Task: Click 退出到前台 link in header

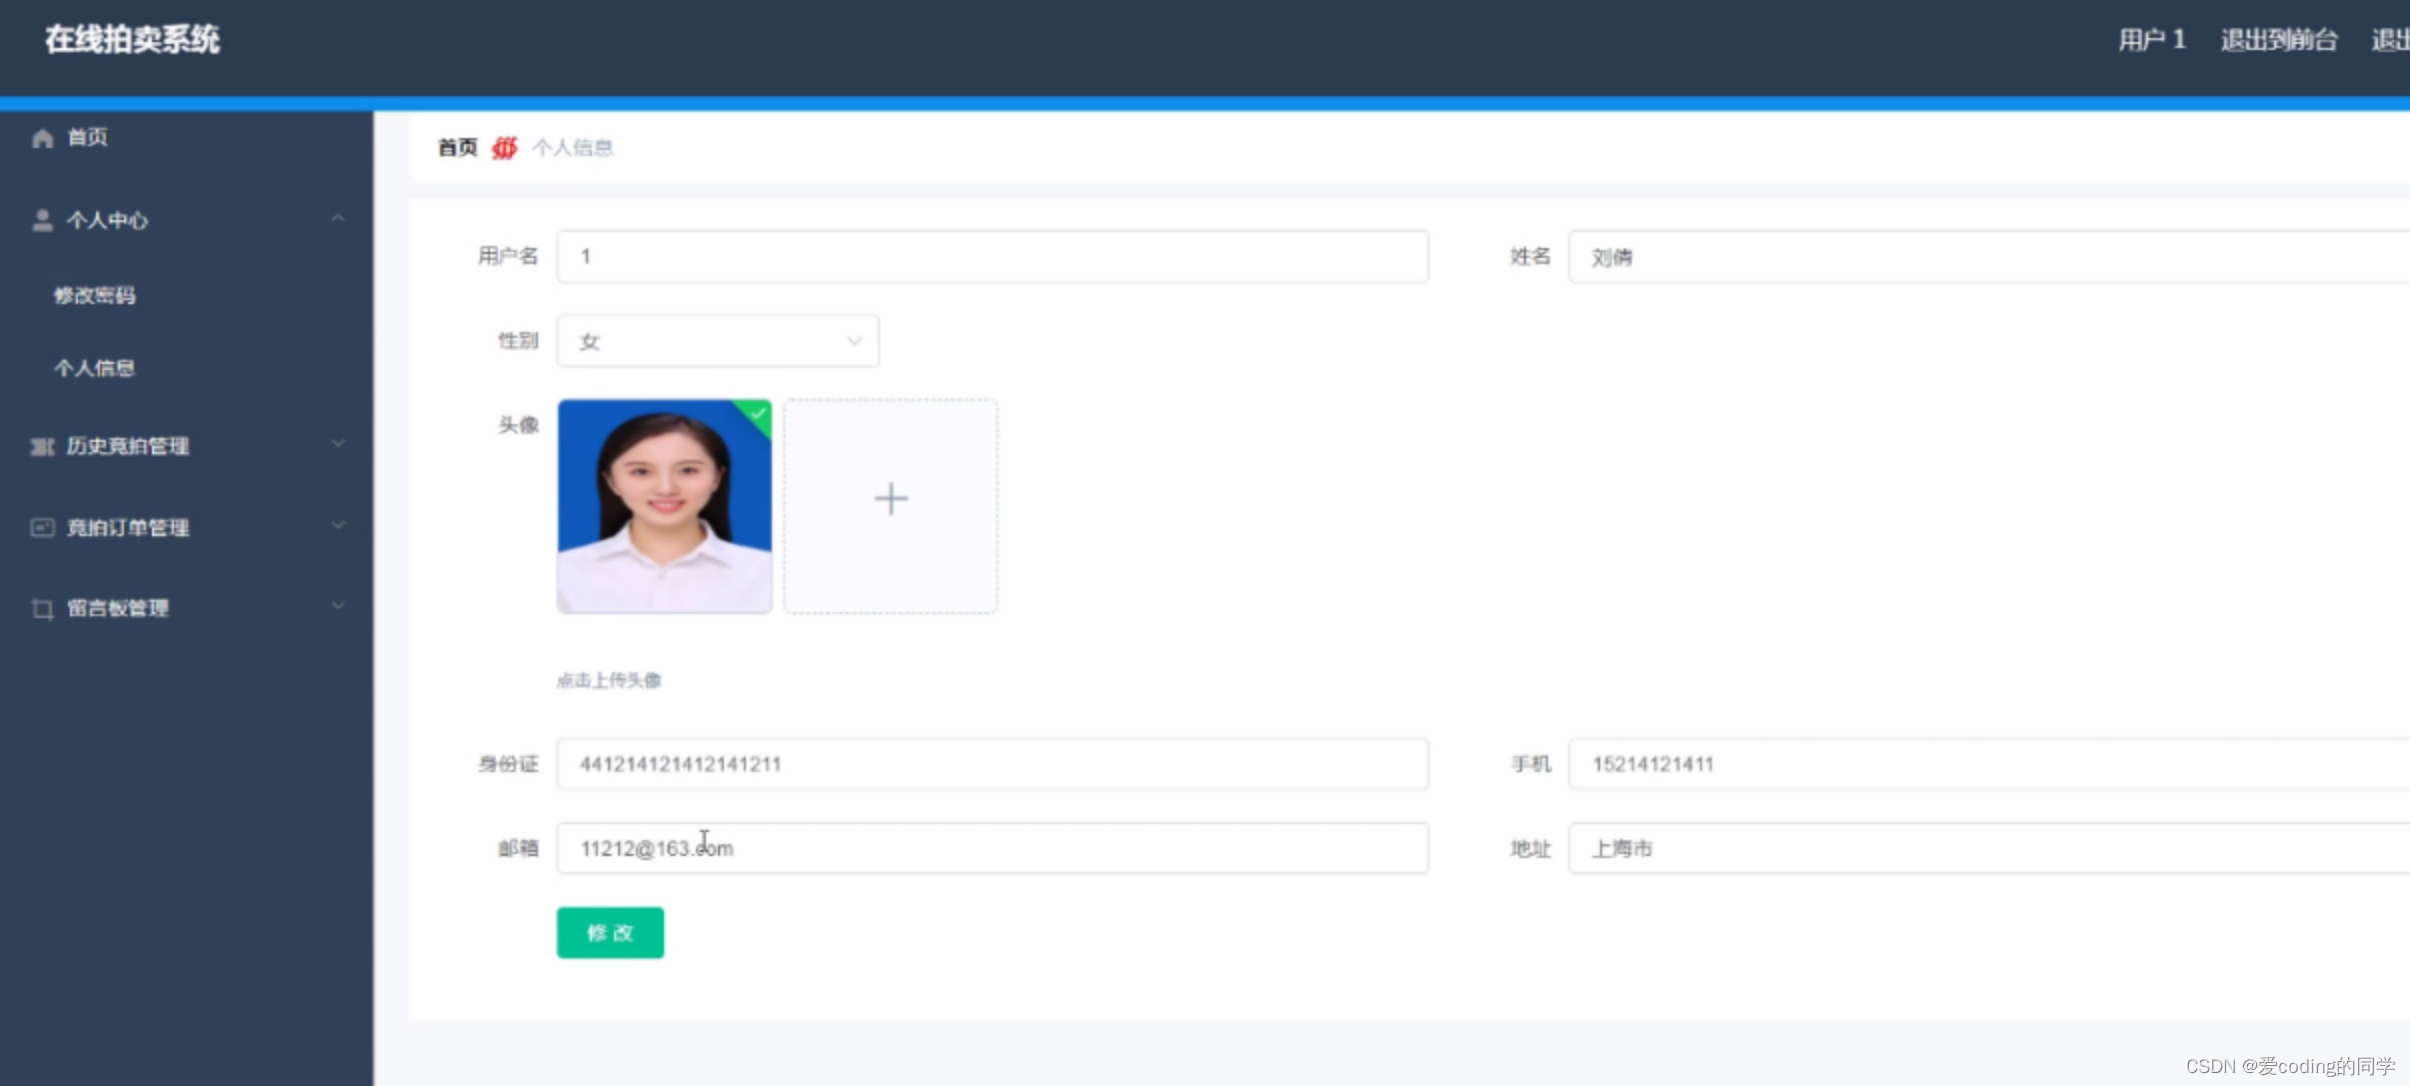Action: click(2278, 40)
